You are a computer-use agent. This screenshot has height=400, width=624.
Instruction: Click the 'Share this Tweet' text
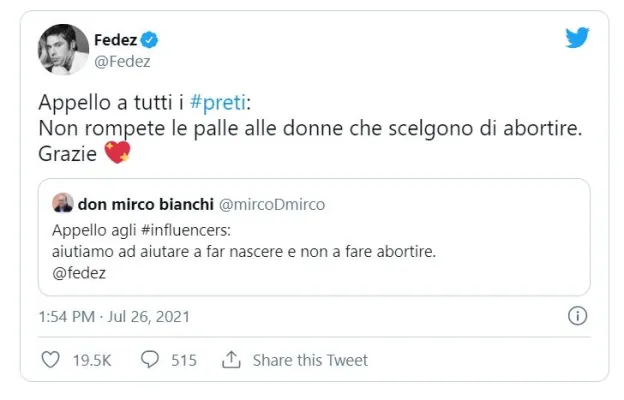click(x=310, y=360)
